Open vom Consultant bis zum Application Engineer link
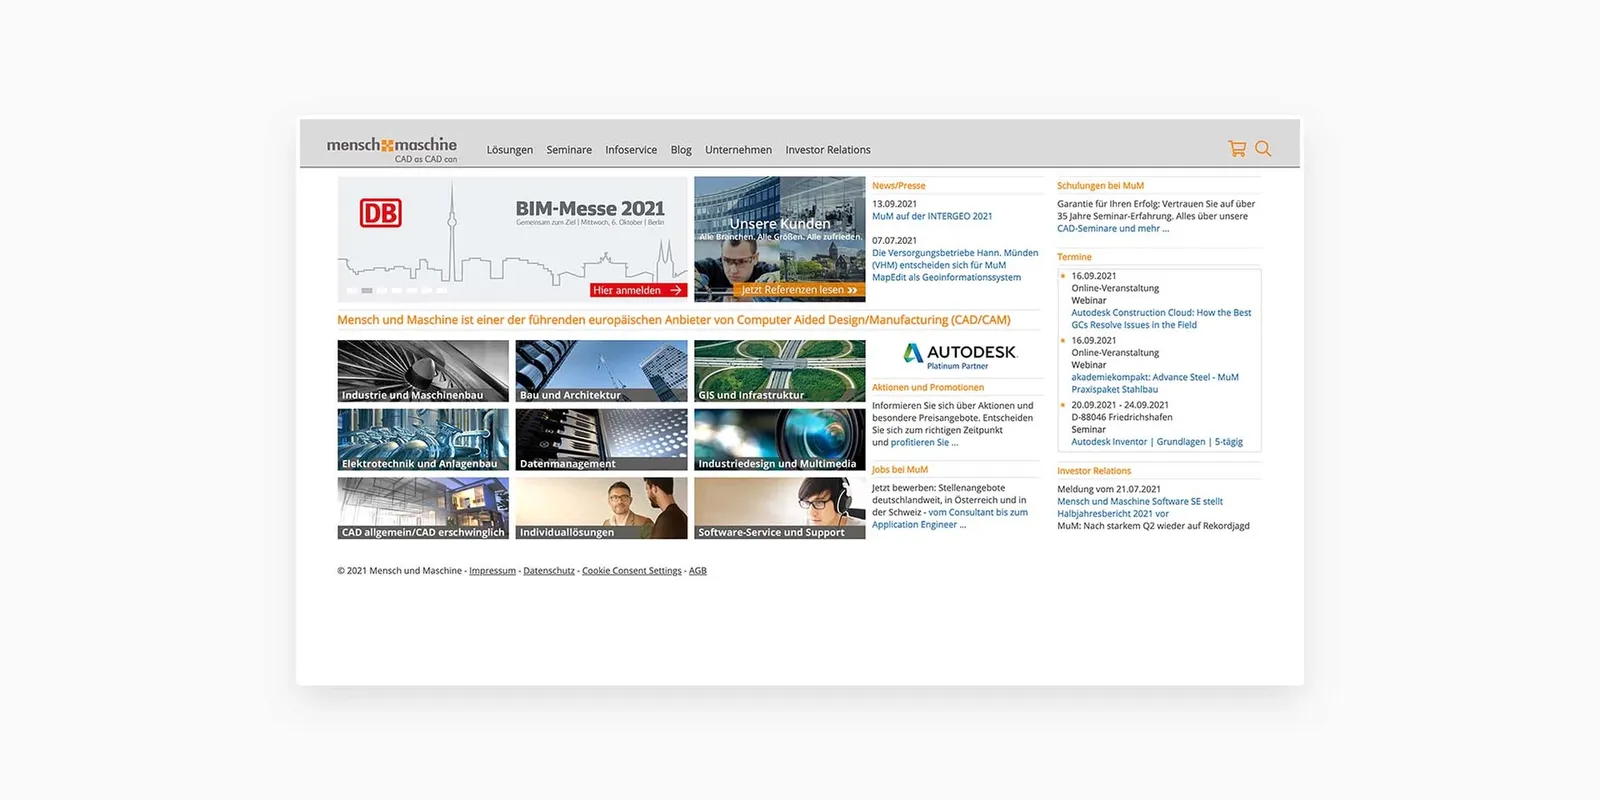Screen dimensions: 1600x800 coord(950,518)
